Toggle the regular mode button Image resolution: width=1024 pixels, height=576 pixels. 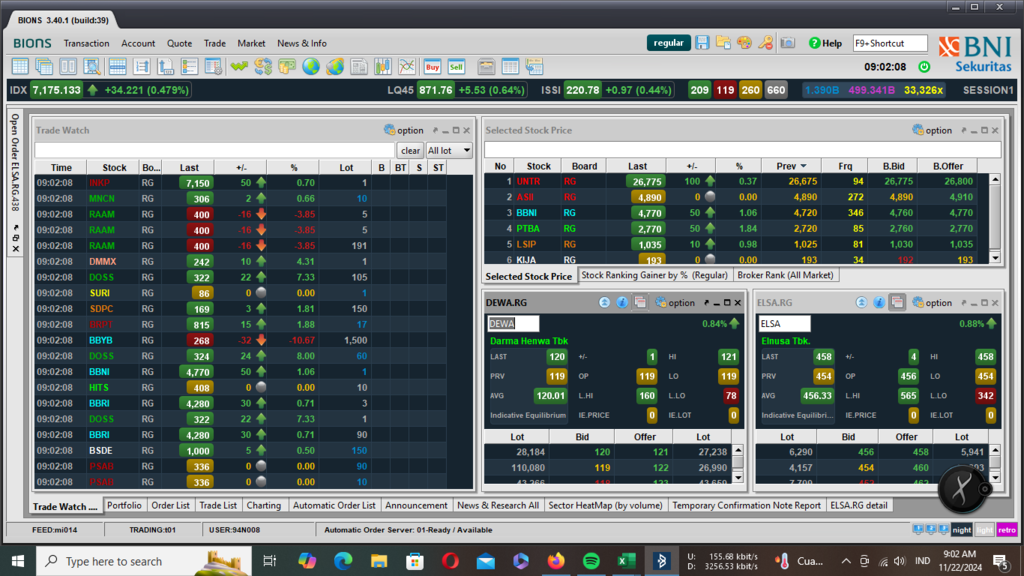point(668,43)
